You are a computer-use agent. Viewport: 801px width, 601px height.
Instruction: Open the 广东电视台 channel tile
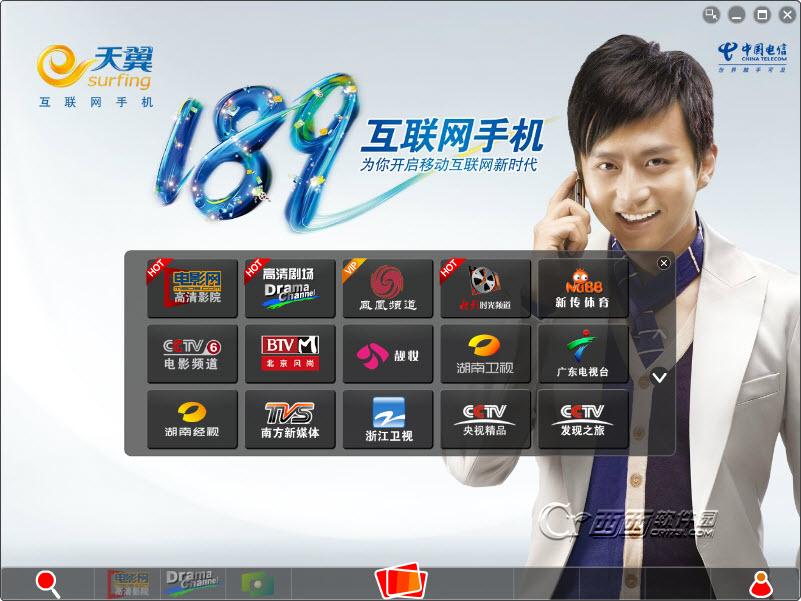pos(583,354)
